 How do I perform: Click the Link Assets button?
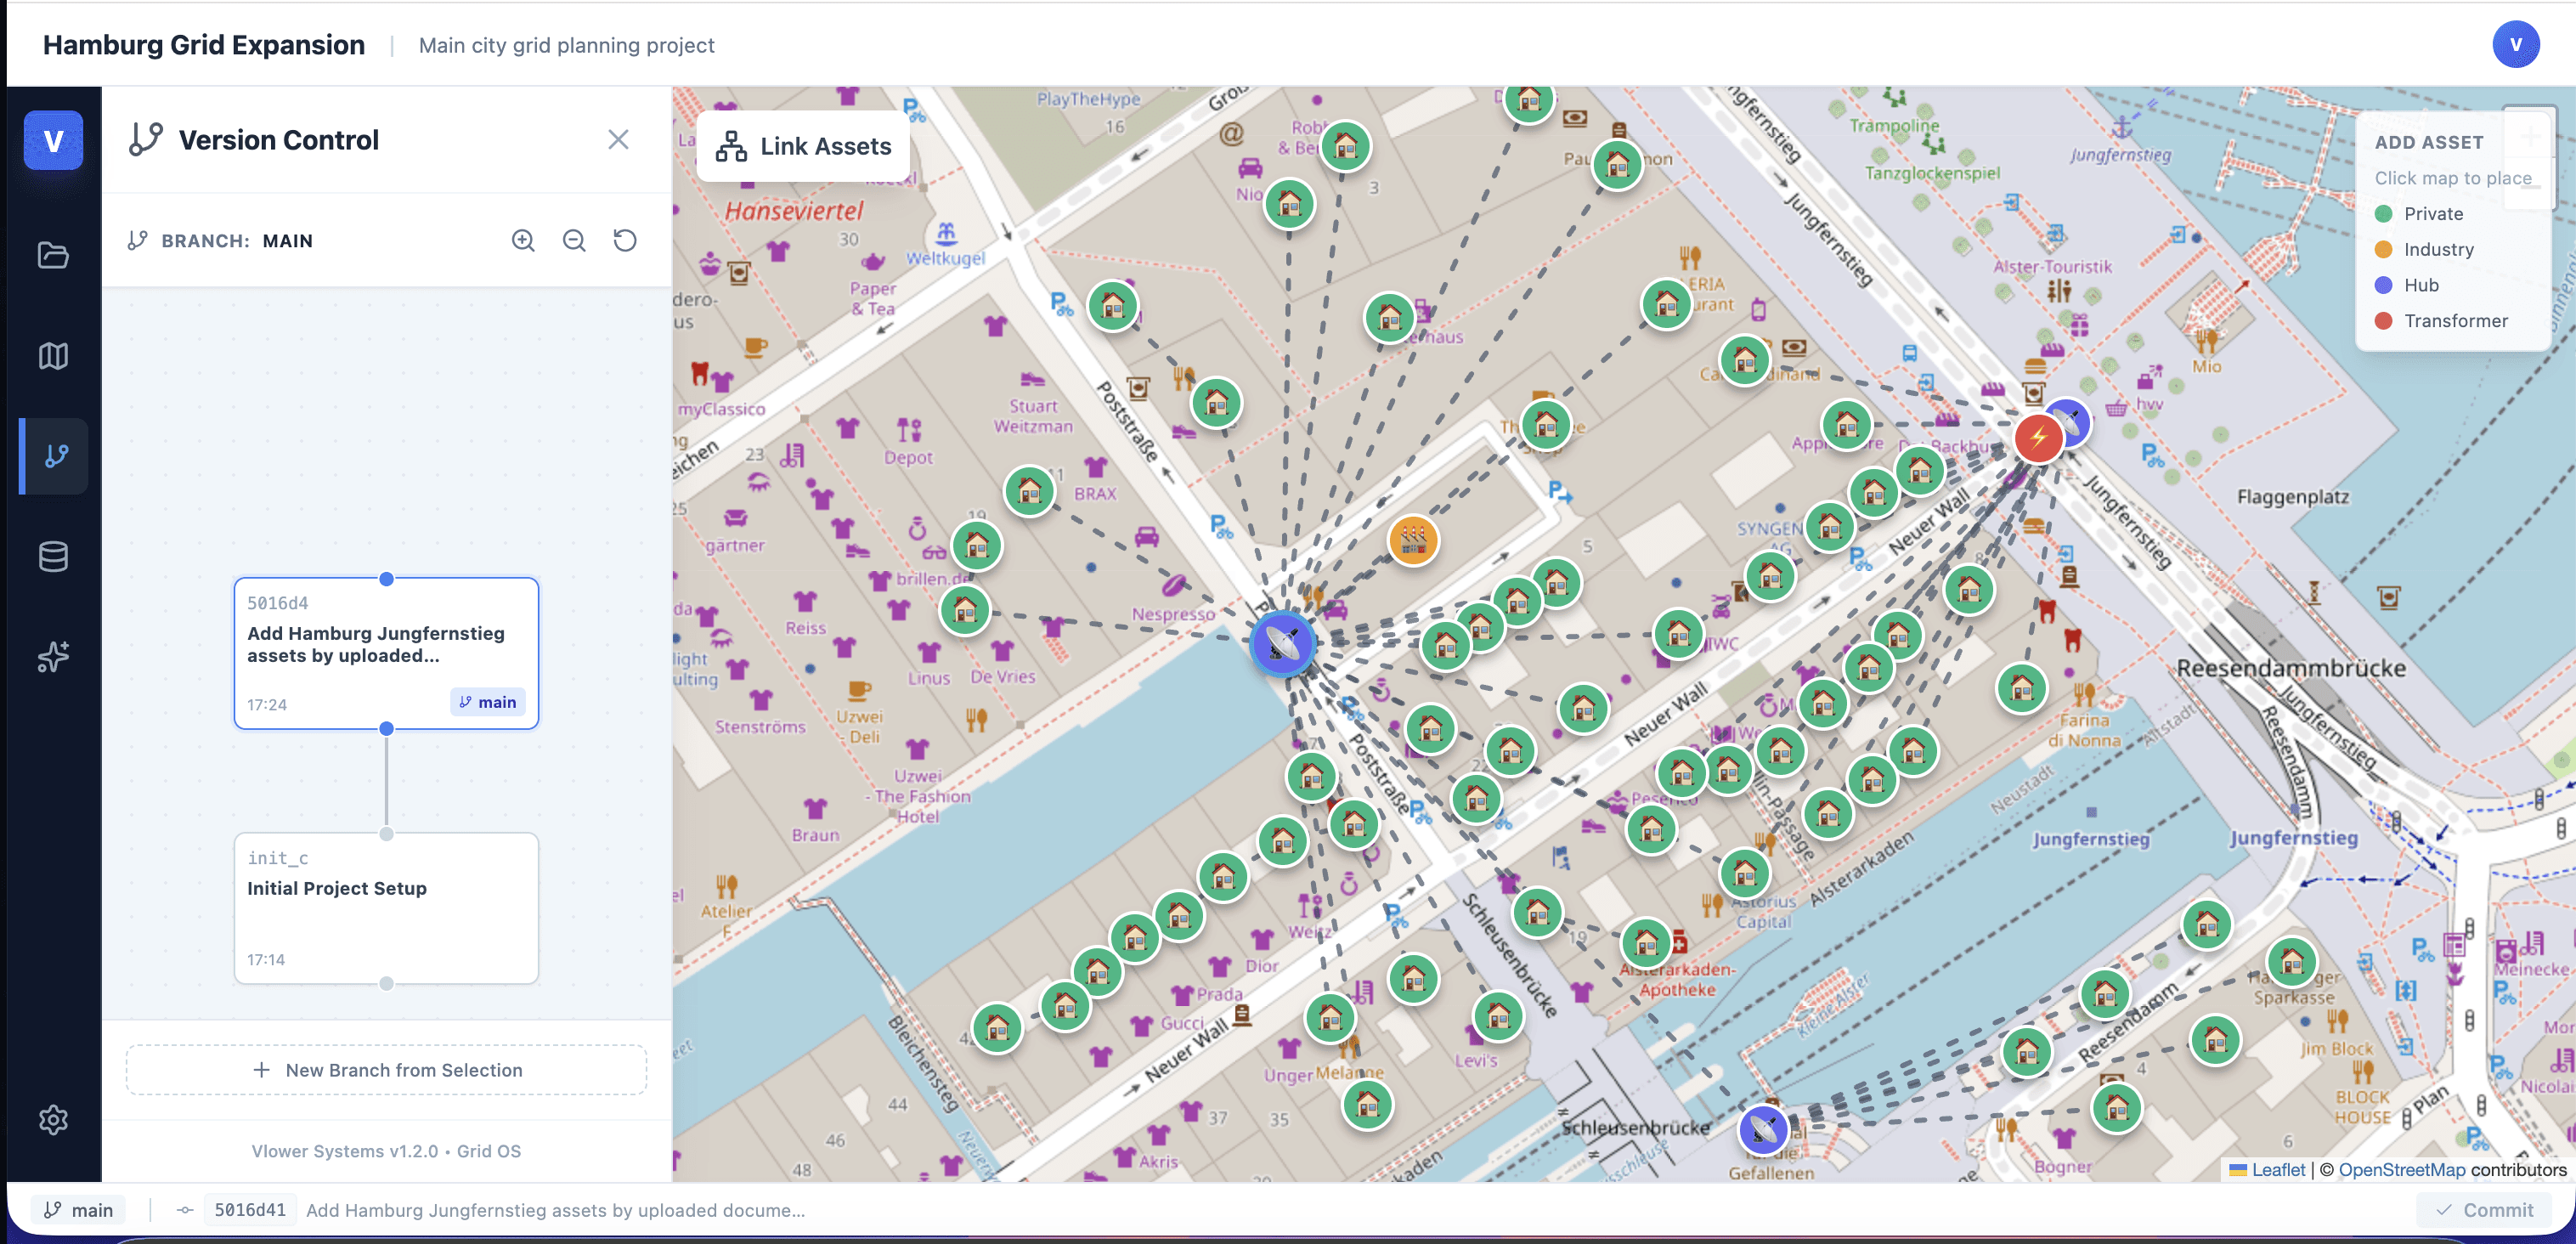(x=803, y=146)
